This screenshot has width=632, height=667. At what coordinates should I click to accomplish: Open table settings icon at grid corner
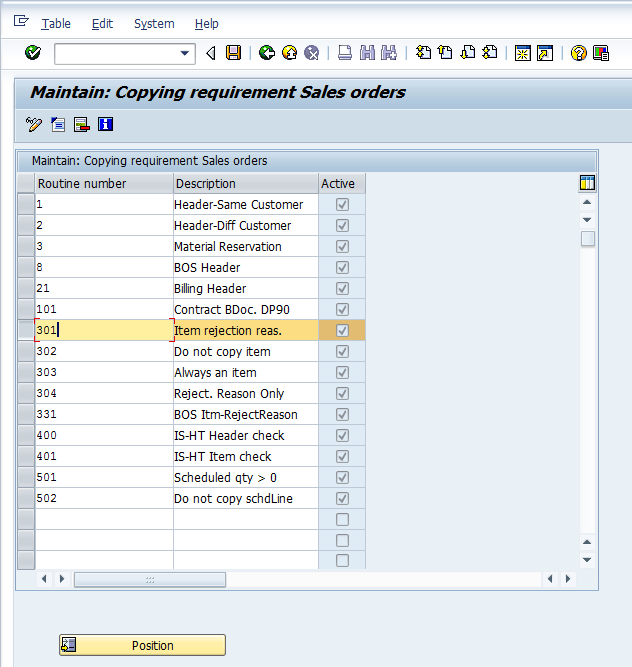(587, 182)
